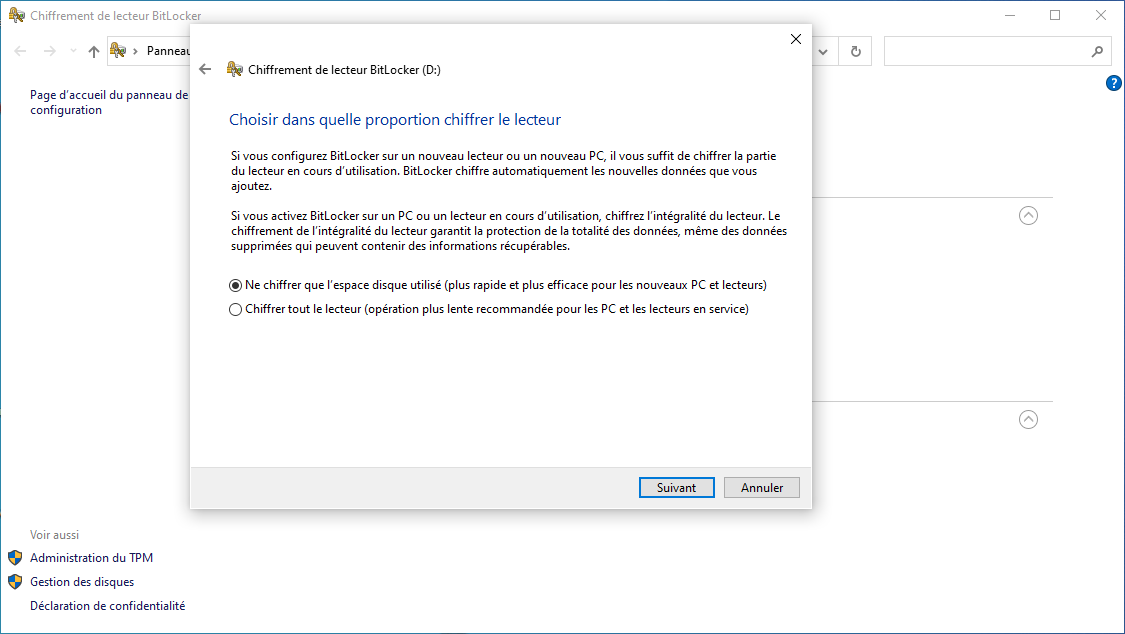Click the shield icon beside Gestion des disques
Screen dimensions: 1125x634
(15, 582)
